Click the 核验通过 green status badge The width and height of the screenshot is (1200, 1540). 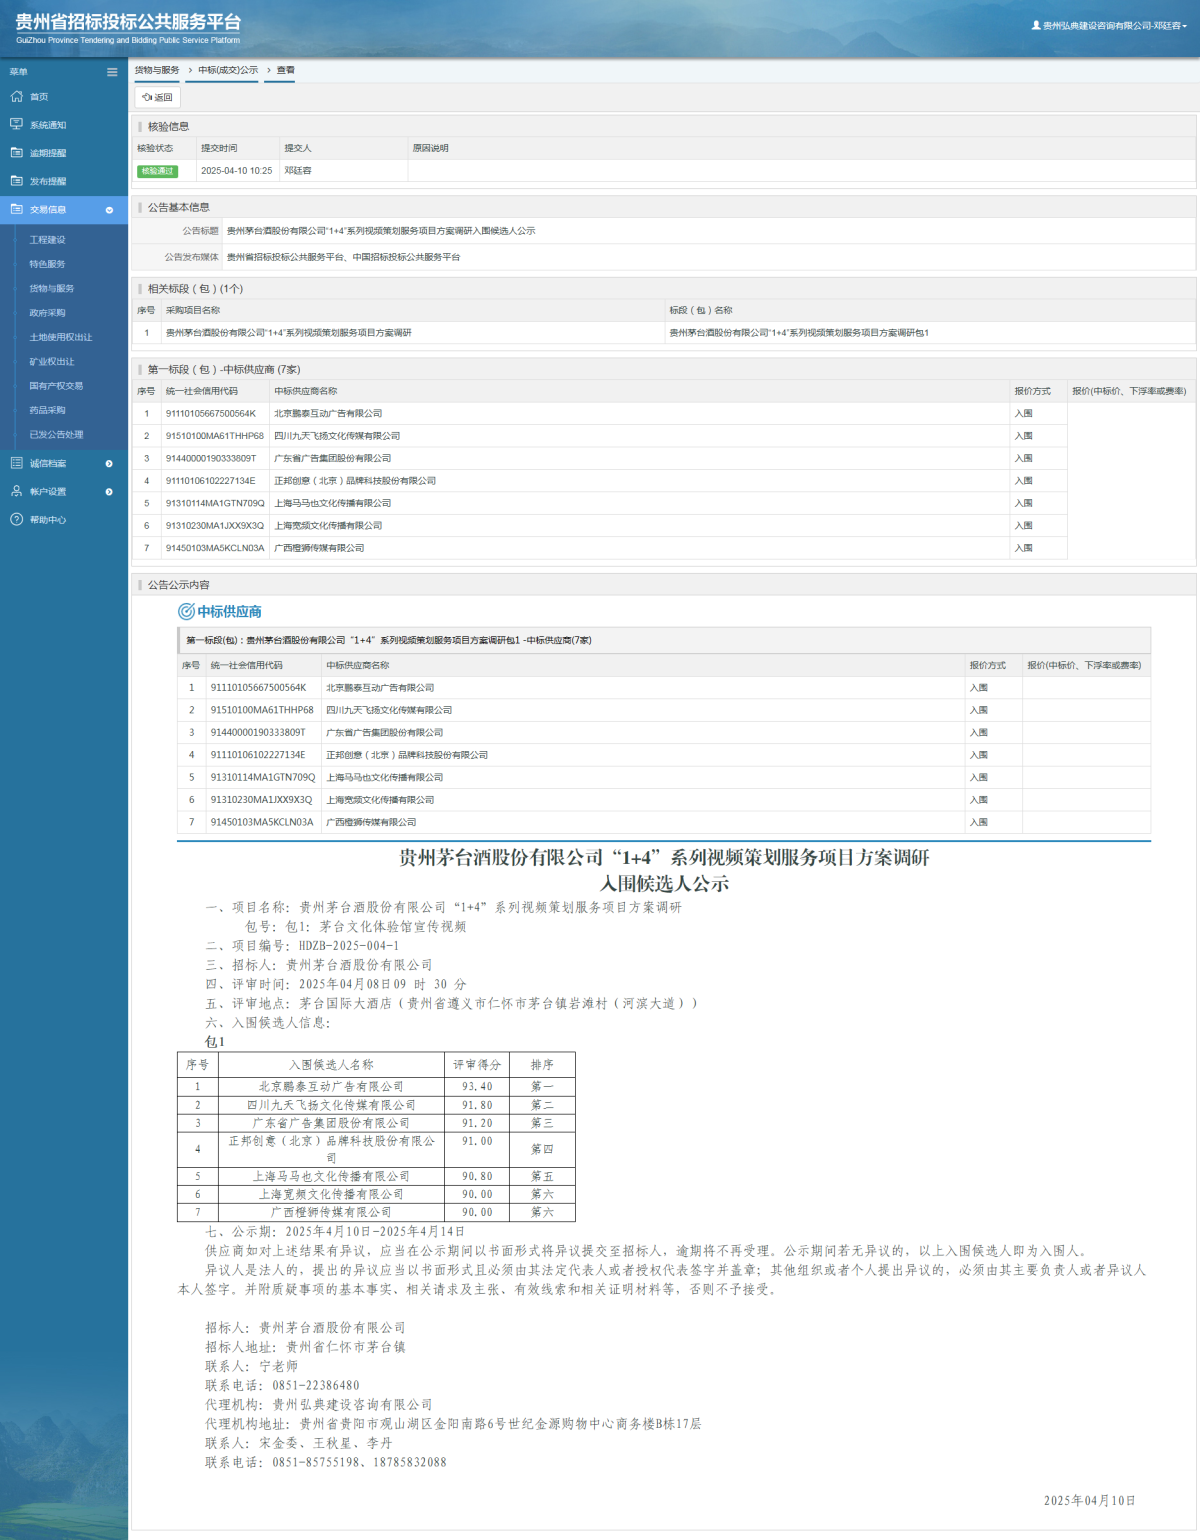157,171
